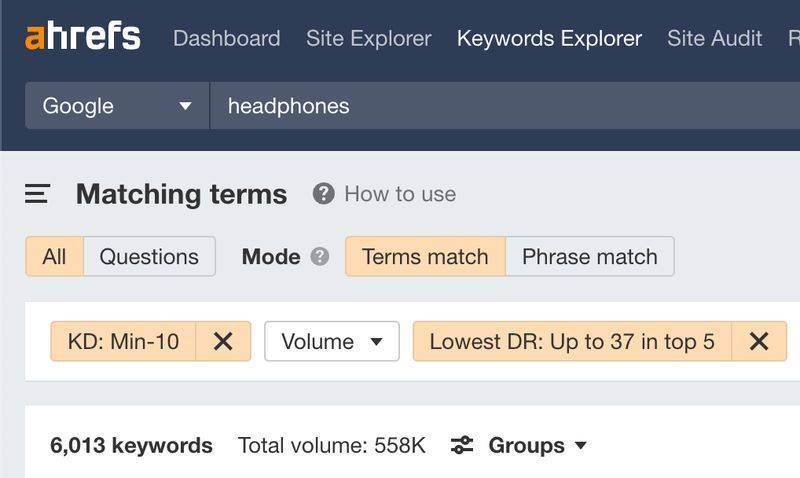Click the headphones keyword search field
The width and height of the screenshot is (800, 478).
[x=500, y=106]
